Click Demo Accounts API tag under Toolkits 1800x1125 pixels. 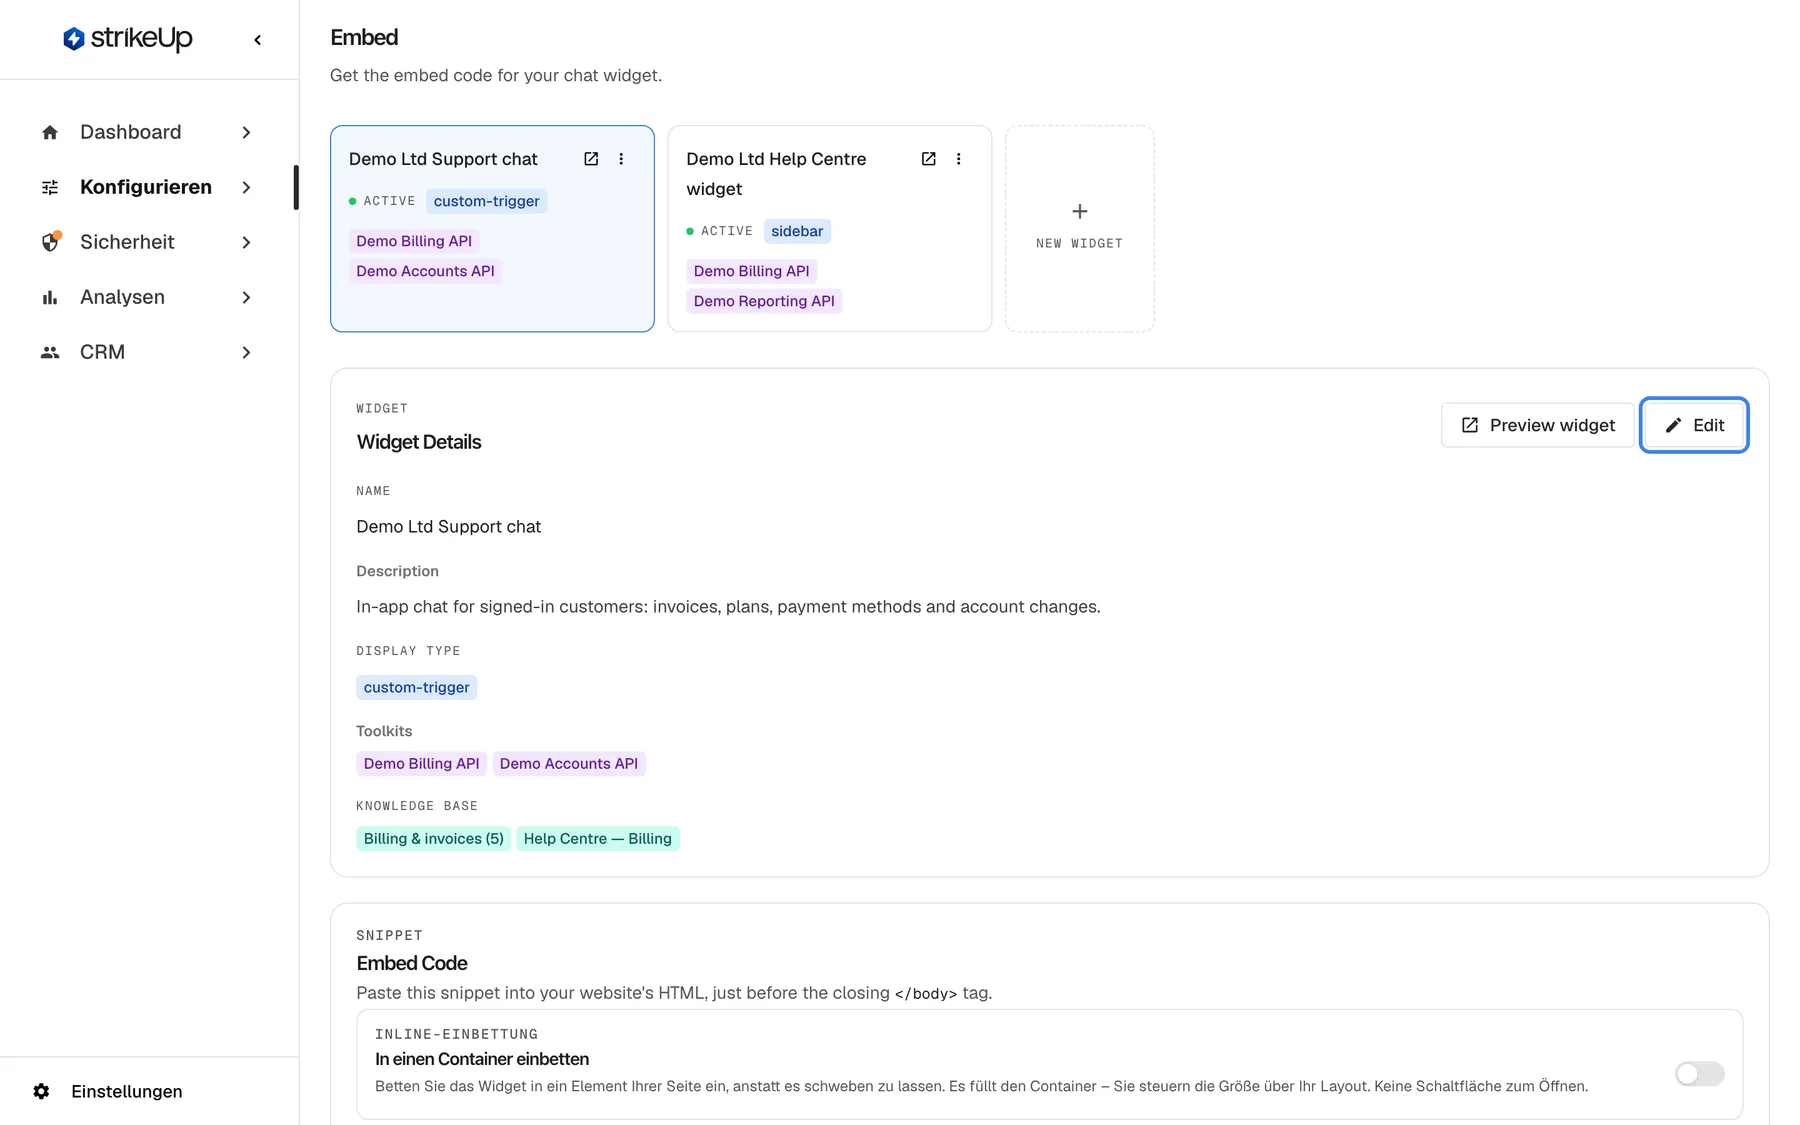pos(568,763)
